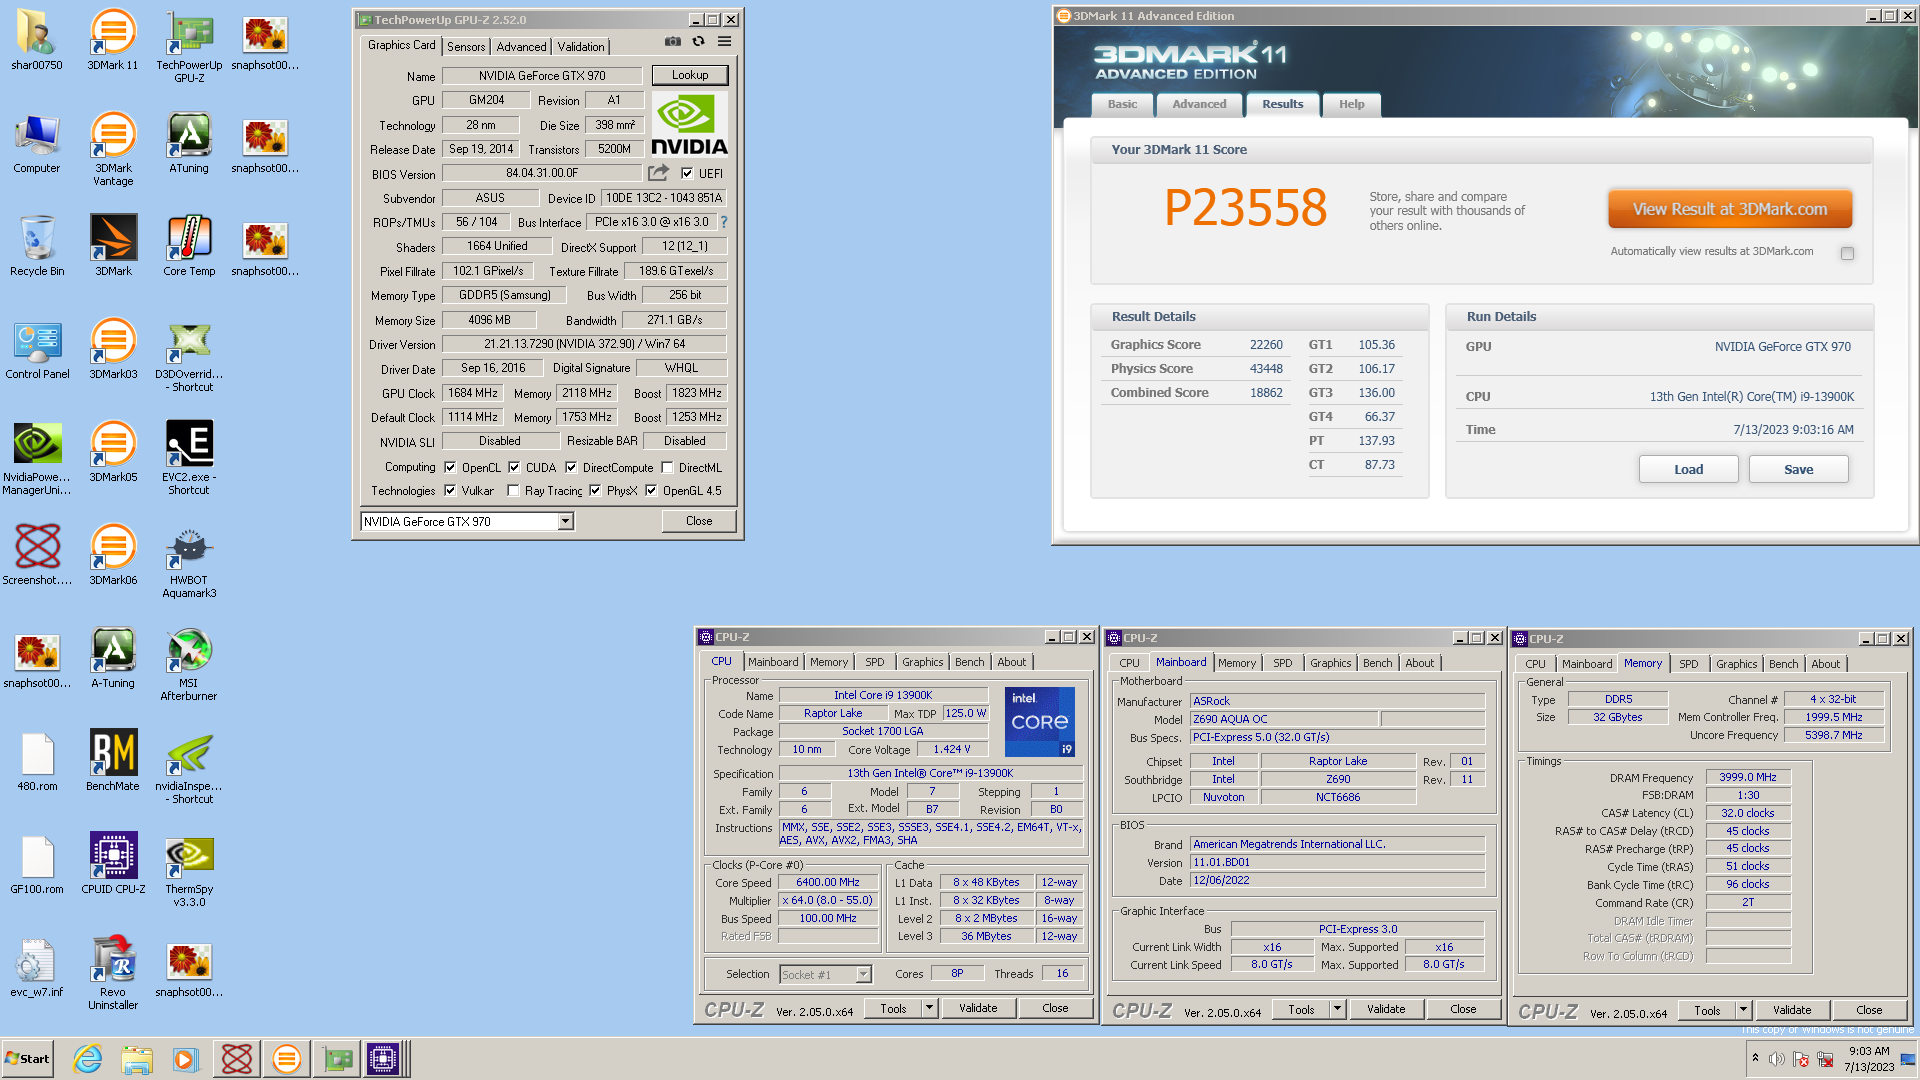Open Internet Explorer from taskbar
1920x1080 pixels.
tap(88, 1058)
